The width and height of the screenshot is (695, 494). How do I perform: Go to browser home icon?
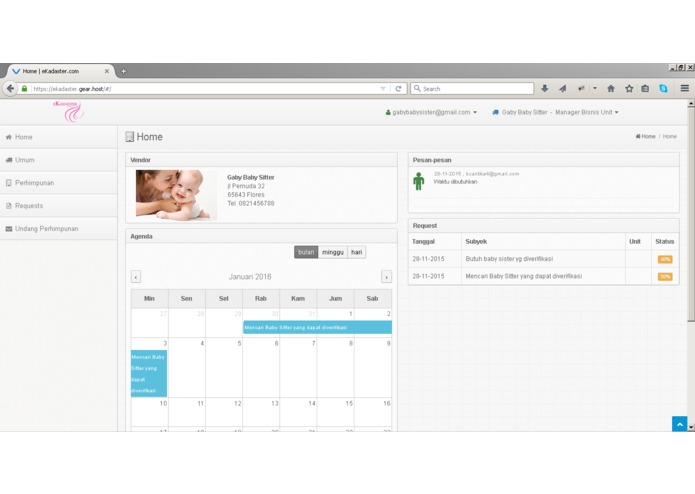(x=611, y=89)
